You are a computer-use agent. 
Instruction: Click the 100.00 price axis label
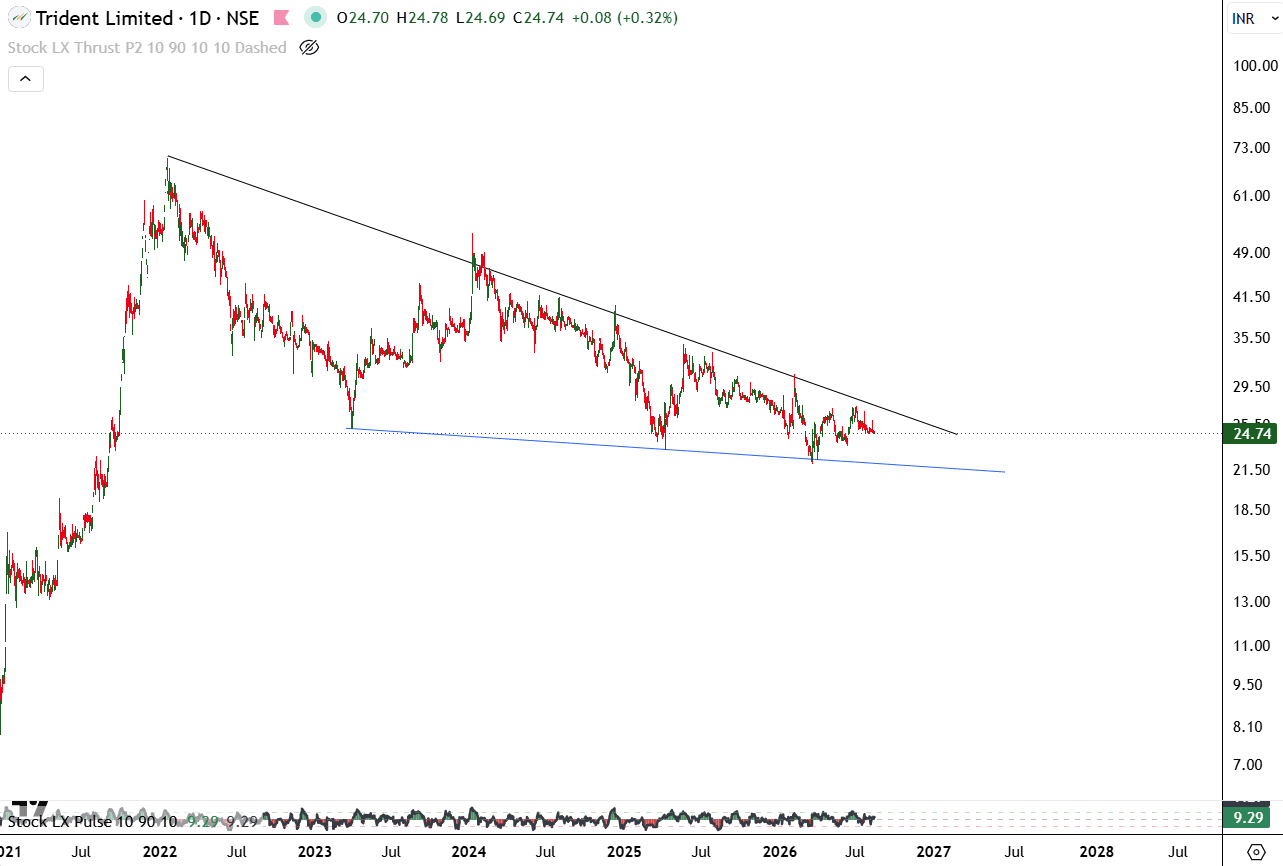point(1255,66)
